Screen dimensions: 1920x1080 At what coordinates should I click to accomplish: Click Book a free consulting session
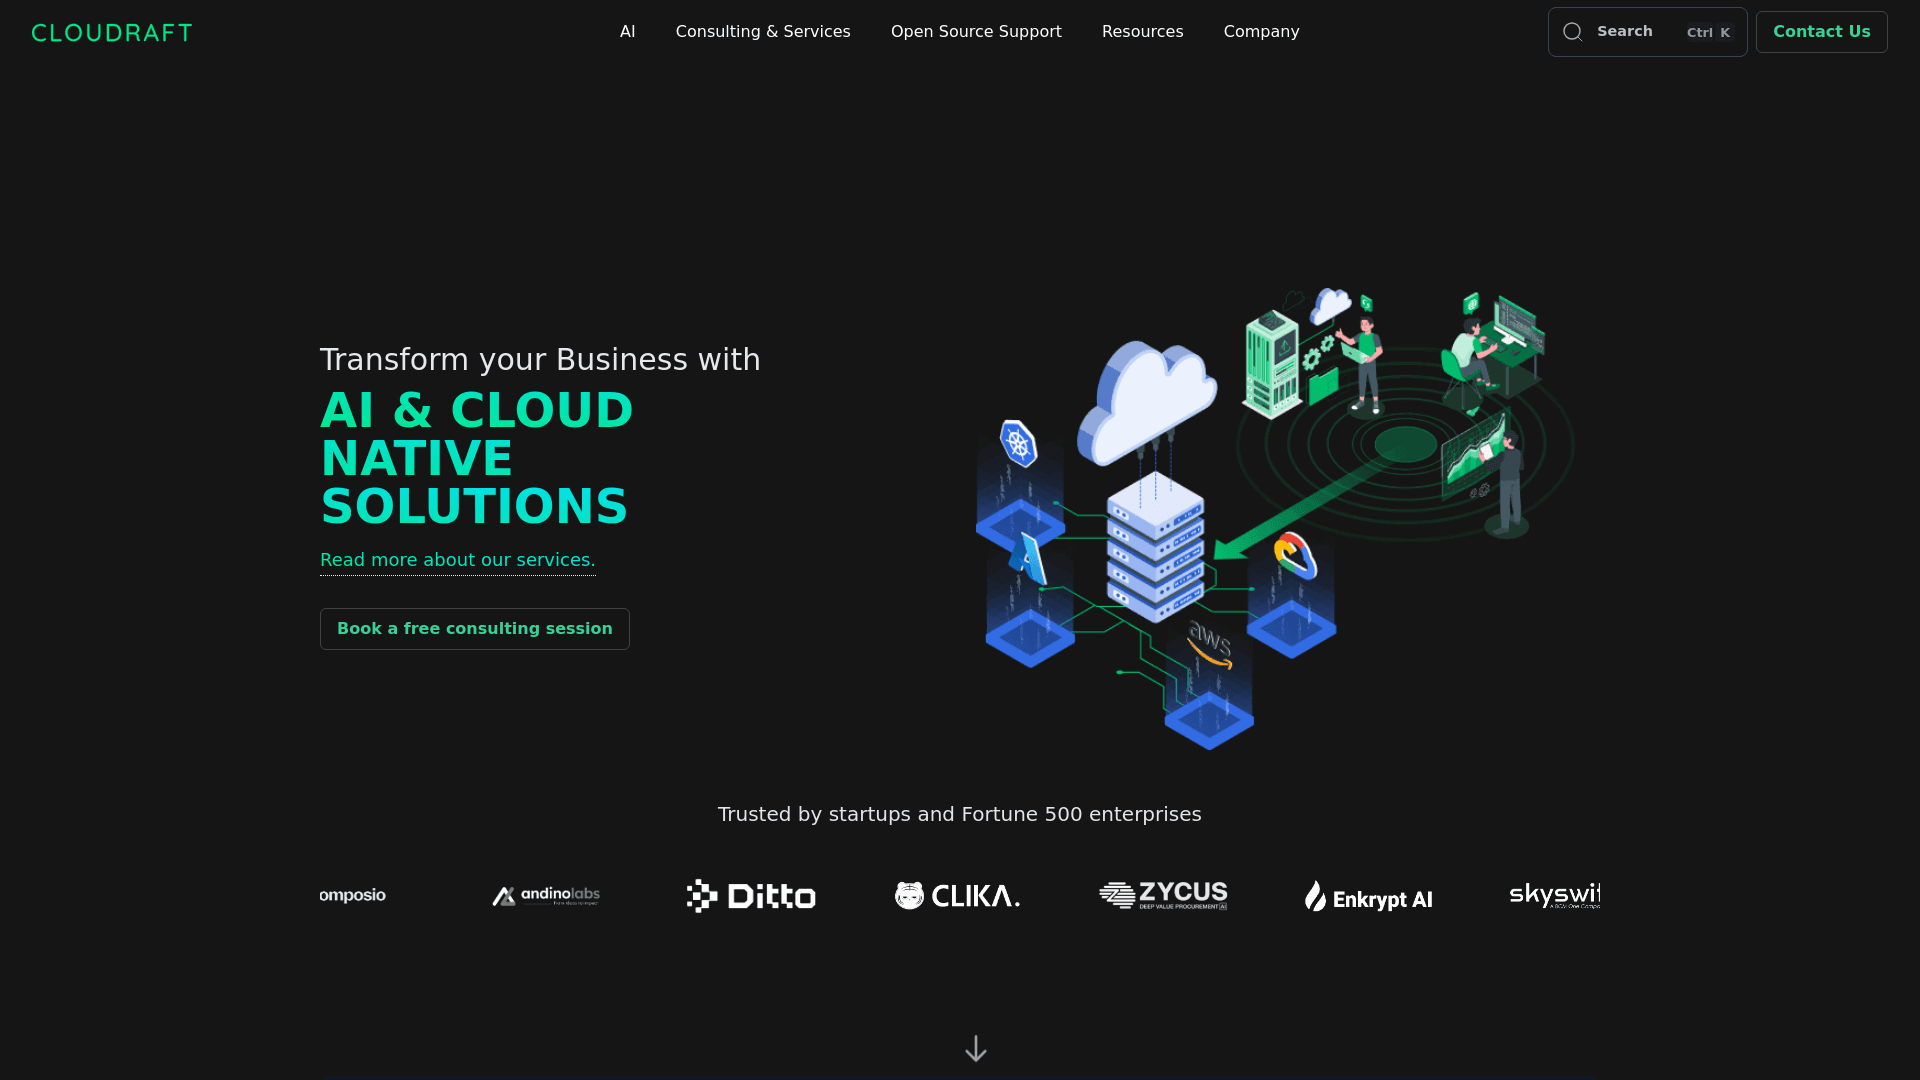474,628
